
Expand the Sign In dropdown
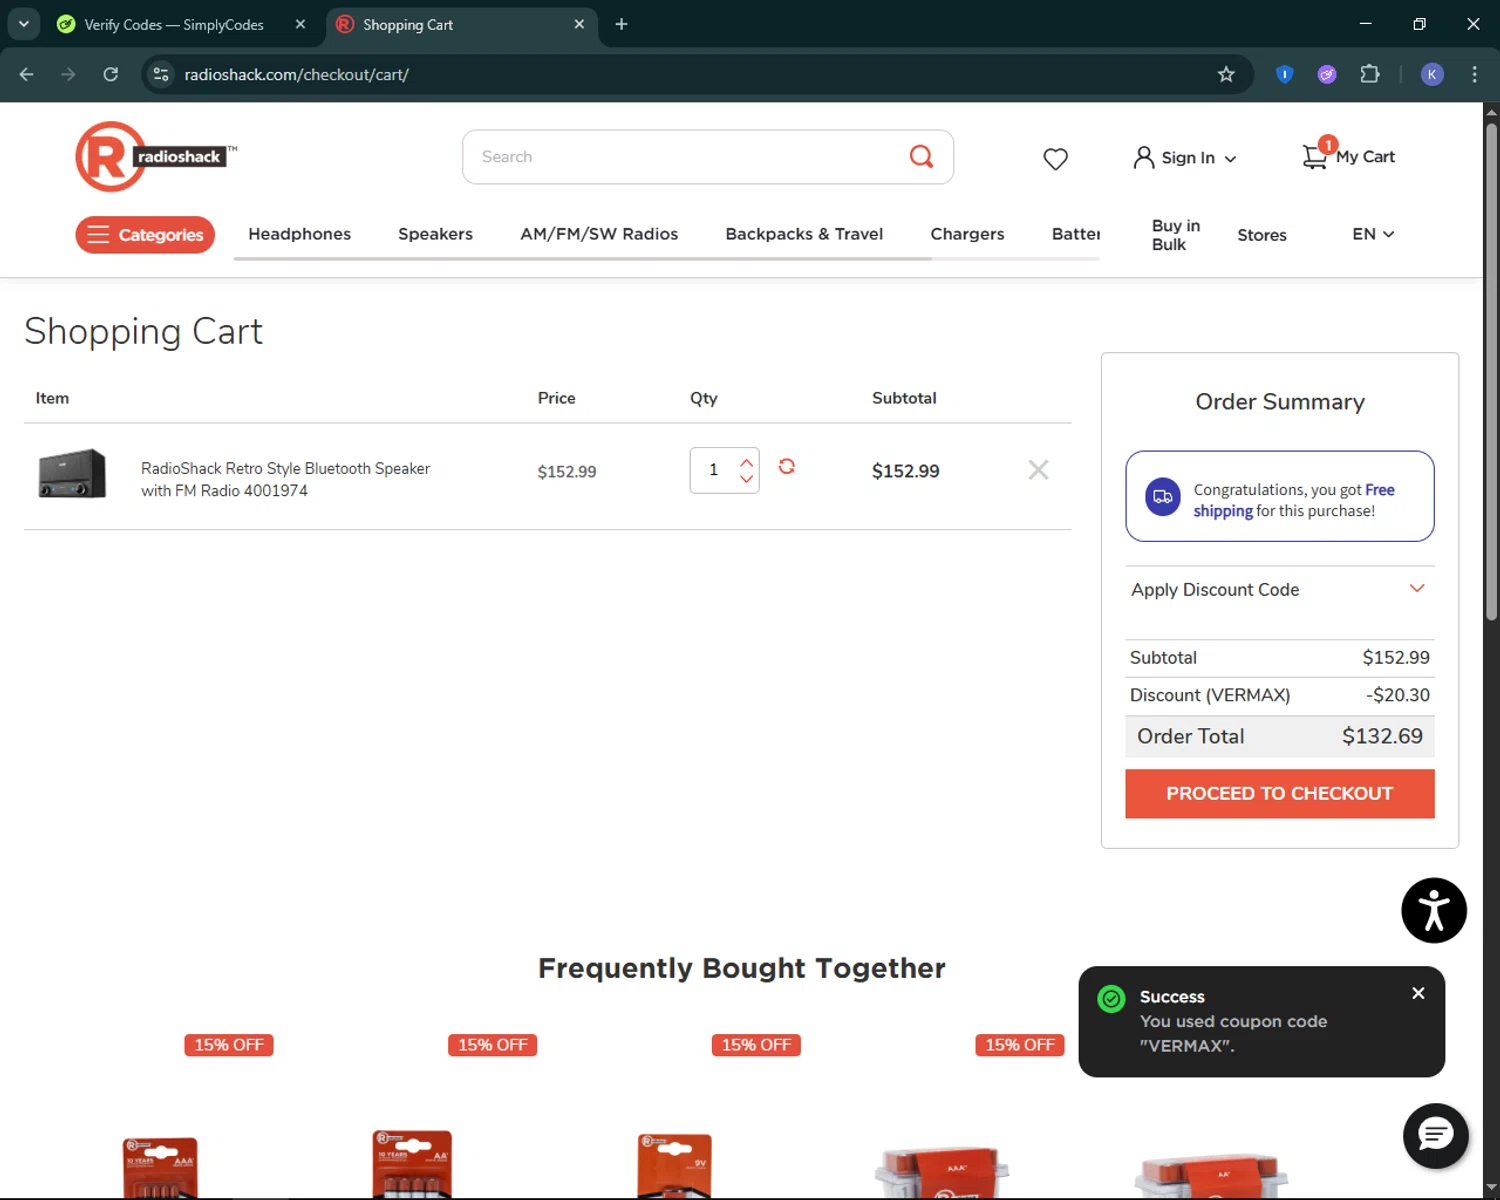(1185, 157)
